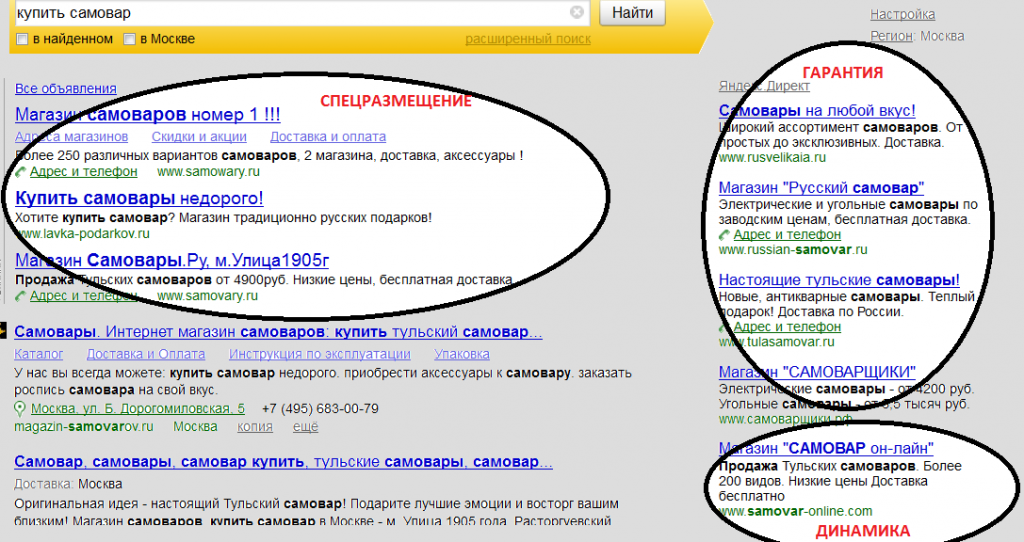Click the www.lavka-podarkov.ru address
The width and height of the screenshot is (1024, 542).
tap(82, 233)
